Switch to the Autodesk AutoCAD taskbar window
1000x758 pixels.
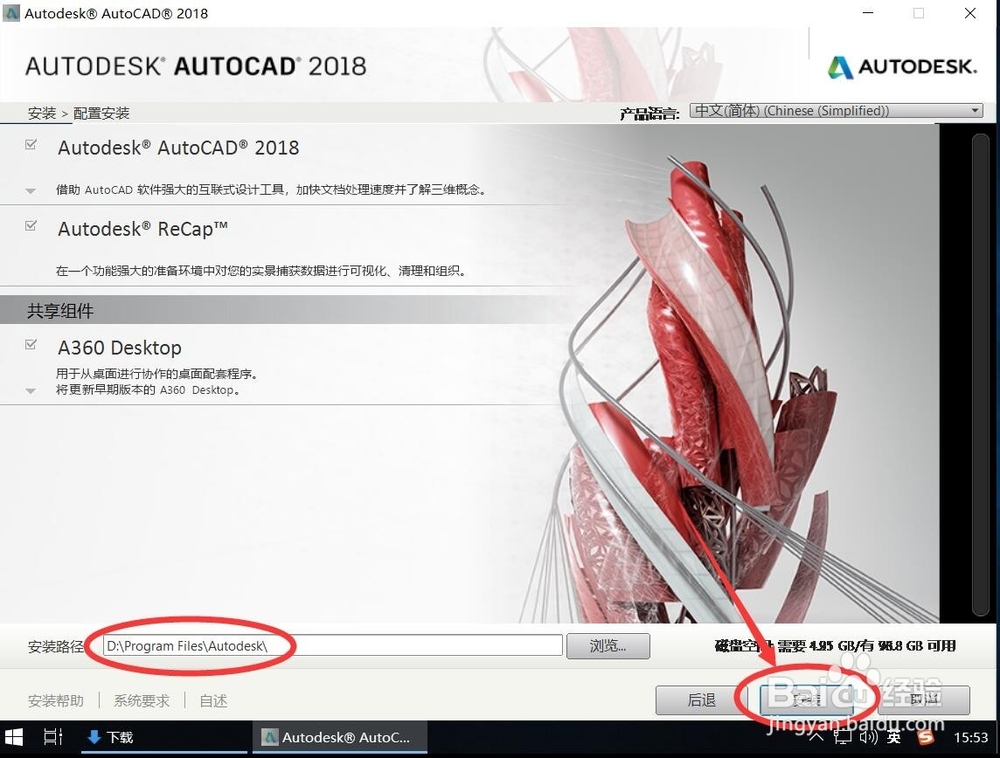pyautogui.click(x=340, y=737)
